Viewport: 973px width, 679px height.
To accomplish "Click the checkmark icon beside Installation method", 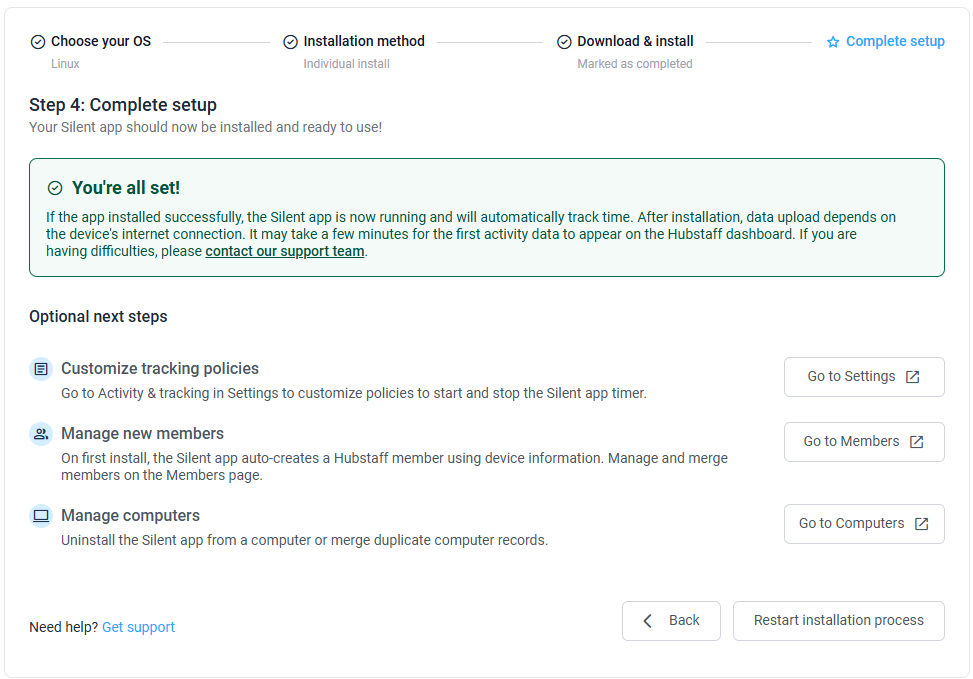I will click(290, 42).
